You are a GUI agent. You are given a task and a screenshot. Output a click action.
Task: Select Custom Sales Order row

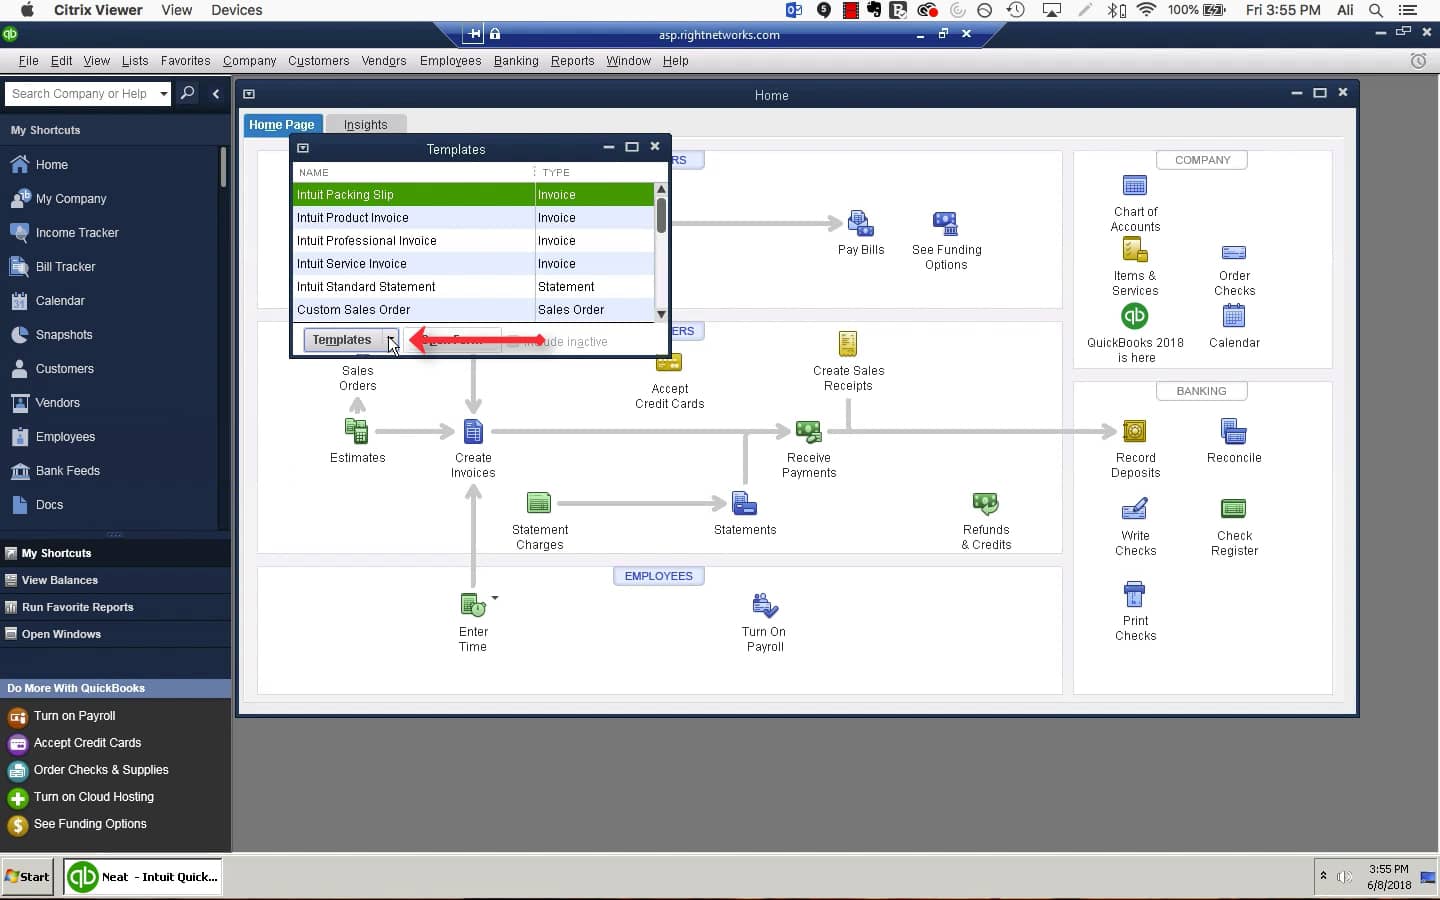[474, 310]
